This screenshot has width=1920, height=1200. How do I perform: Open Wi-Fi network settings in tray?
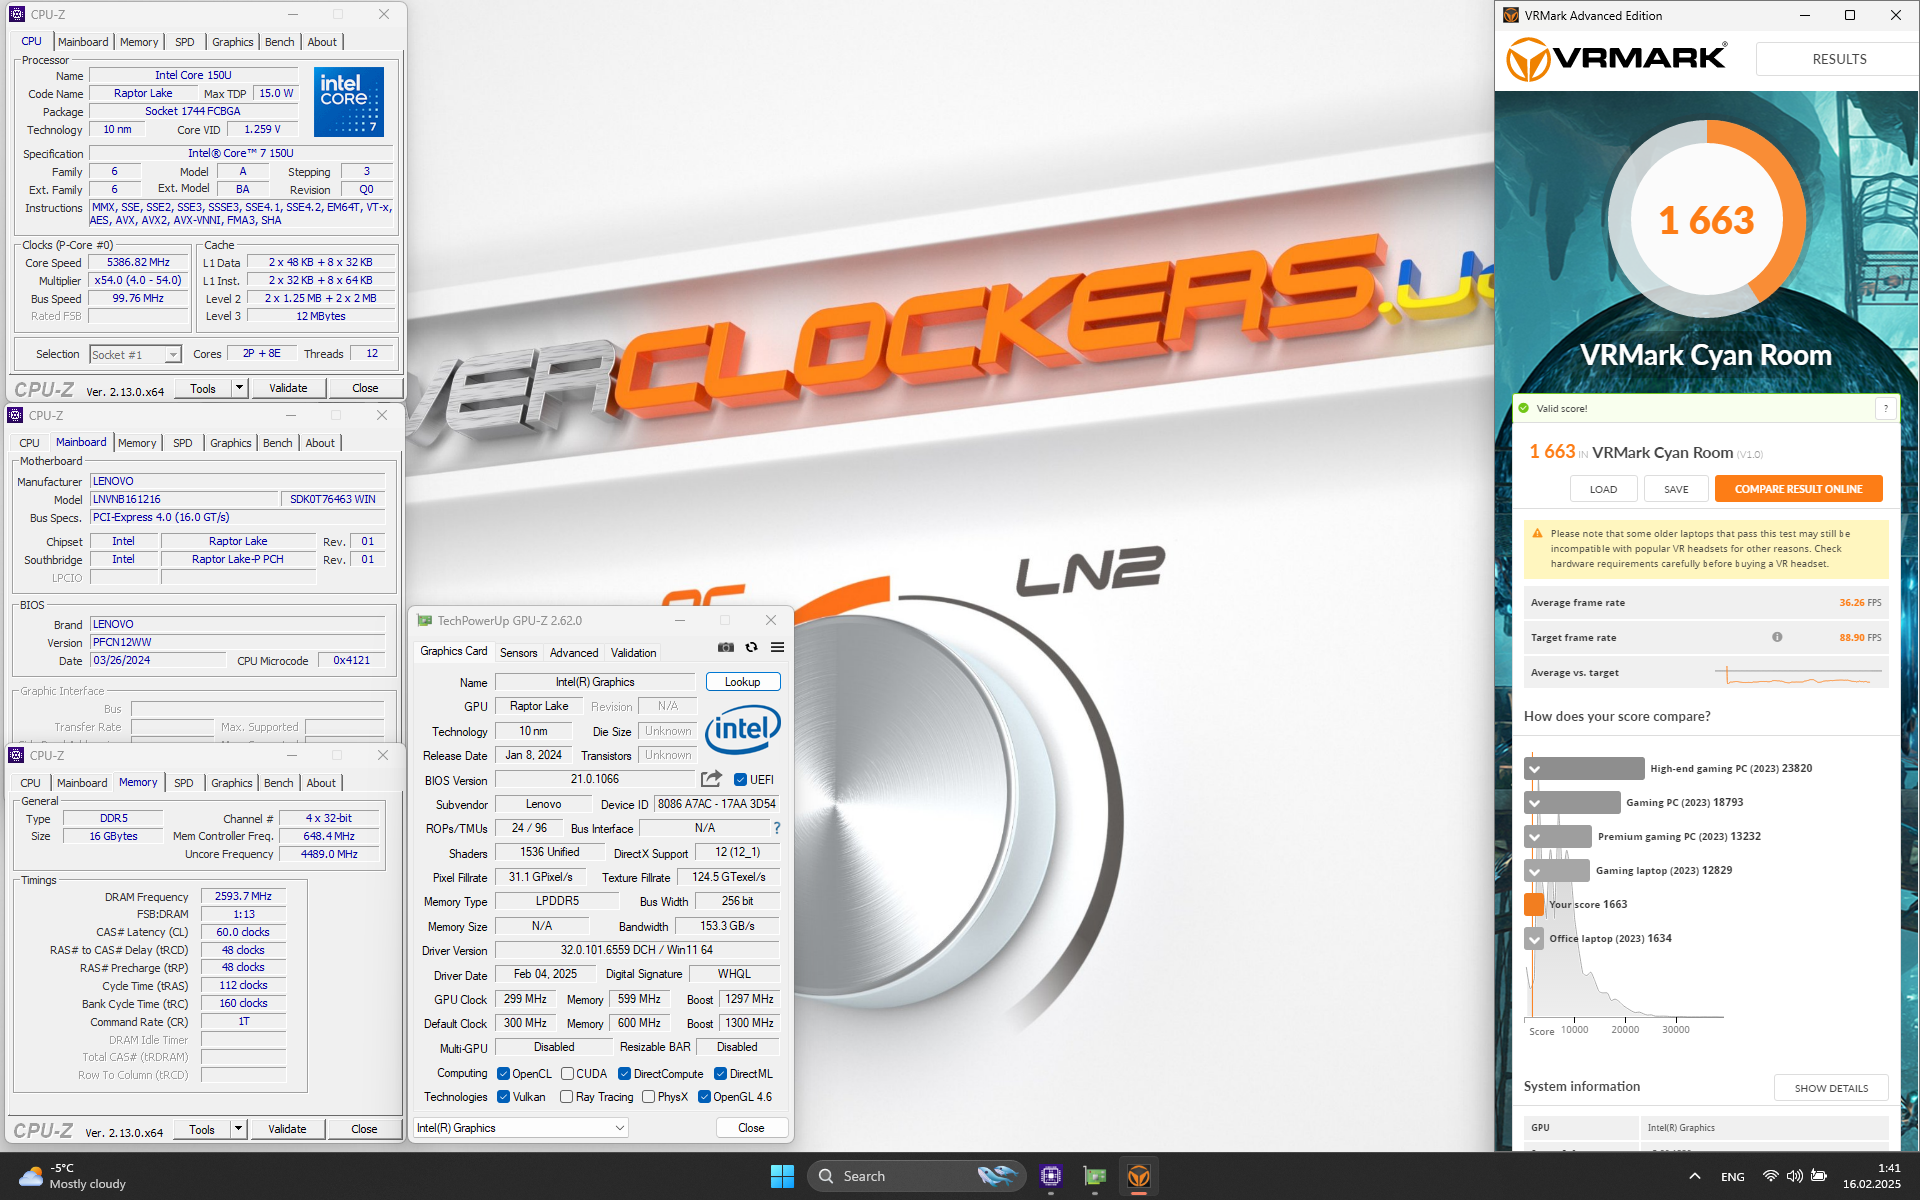coord(1770,1176)
